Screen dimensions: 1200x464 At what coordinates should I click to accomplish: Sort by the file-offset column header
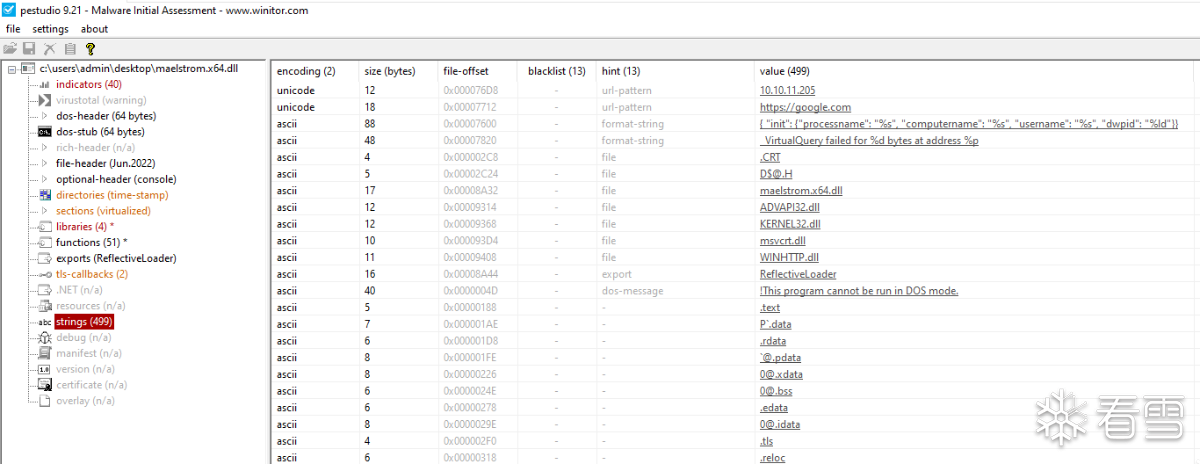(x=466, y=71)
